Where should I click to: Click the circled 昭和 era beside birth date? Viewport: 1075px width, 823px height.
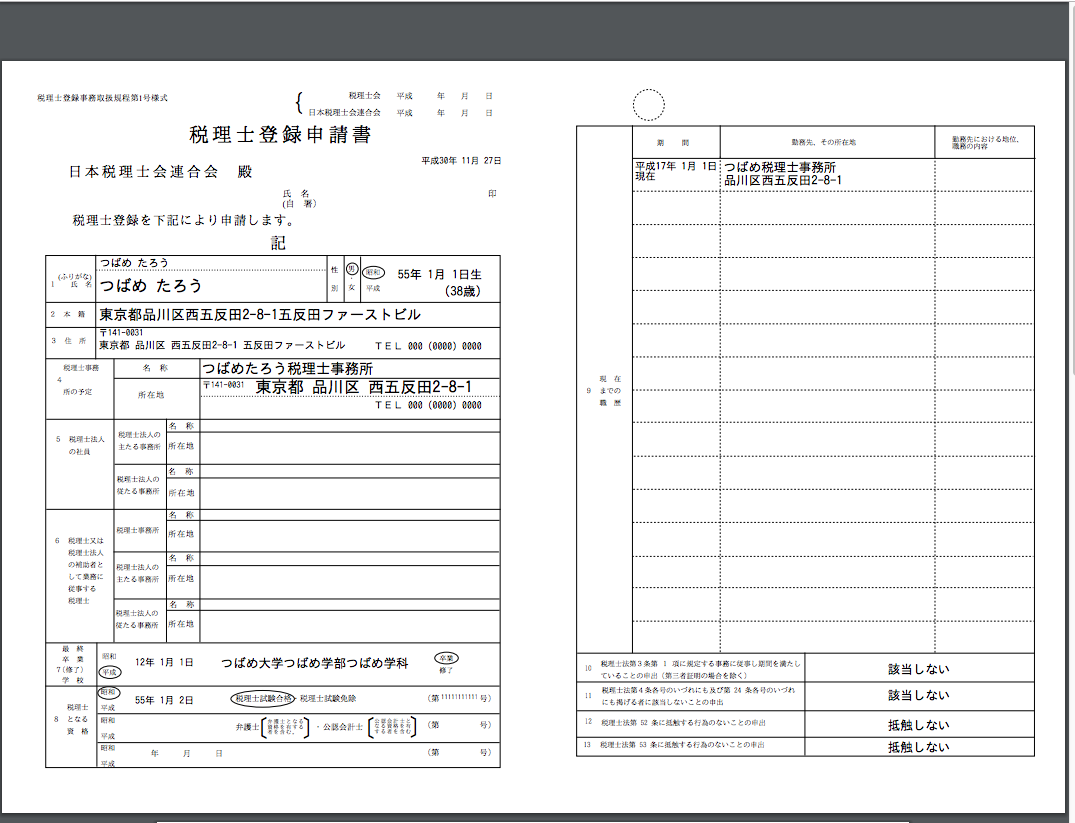pos(374,272)
